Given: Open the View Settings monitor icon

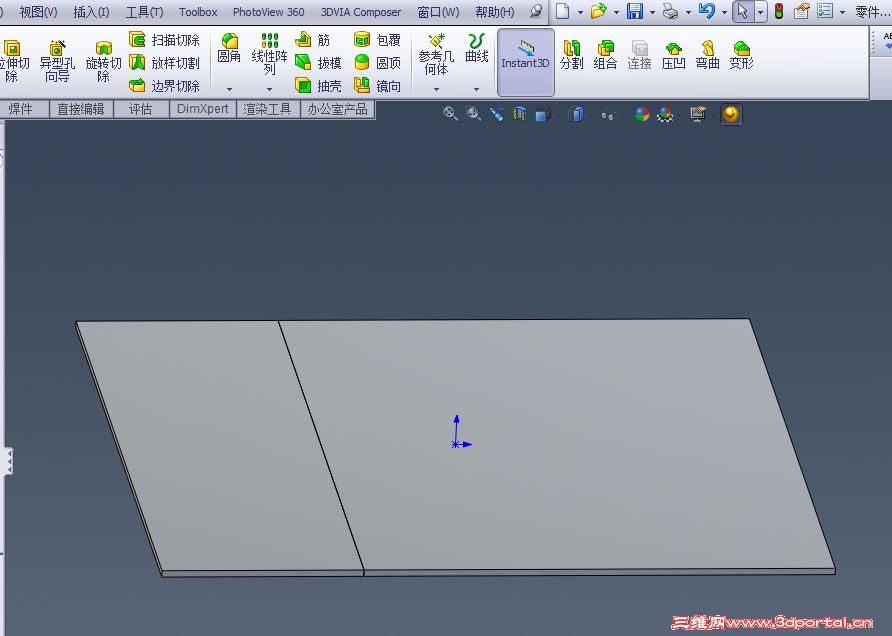Looking at the screenshot, I should [698, 114].
